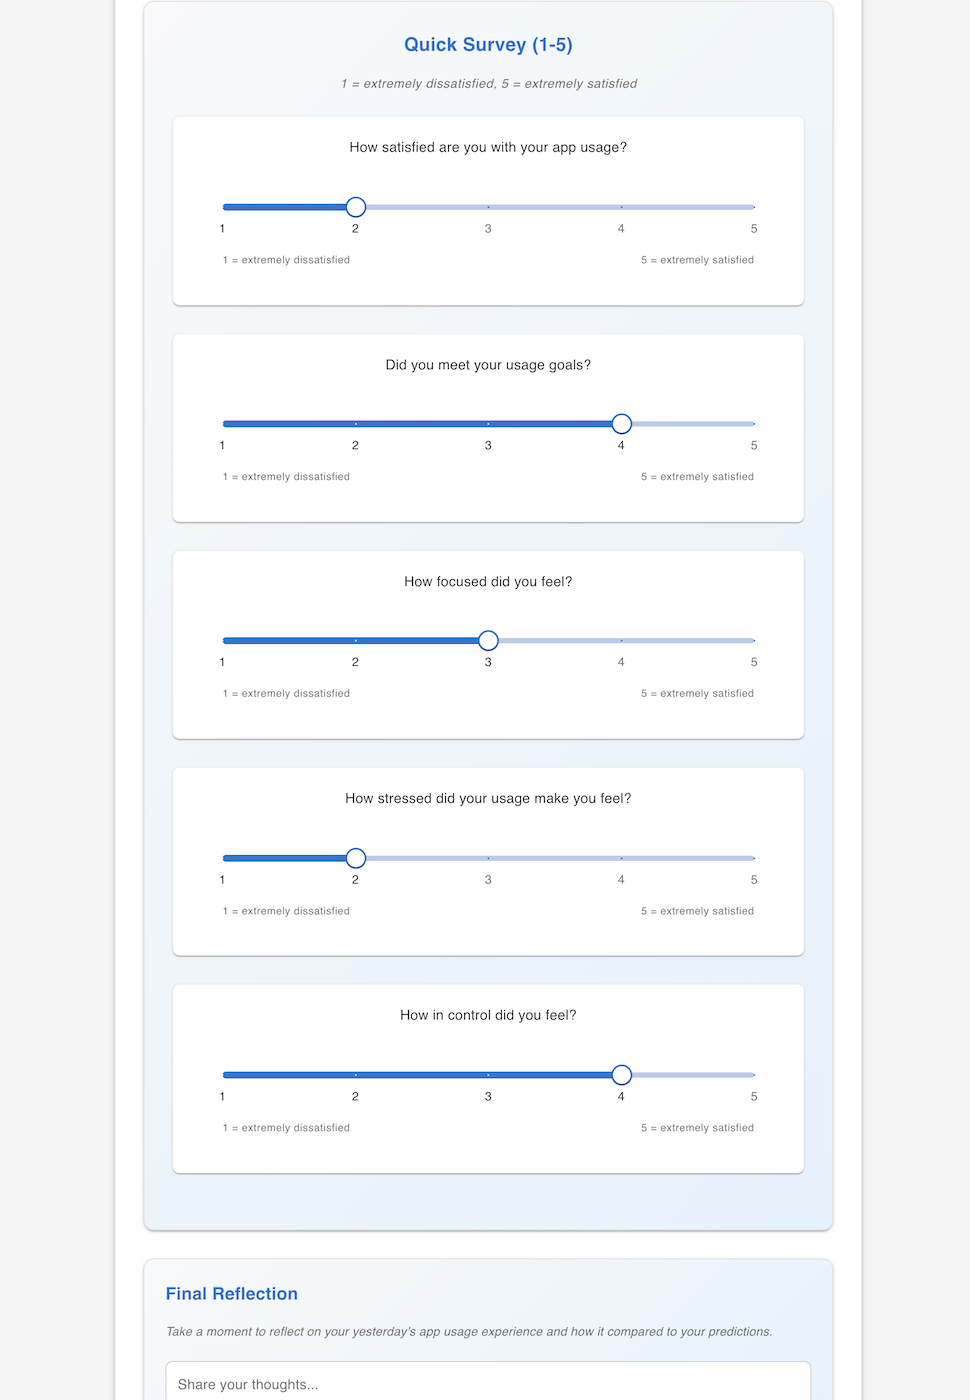970x1400 pixels.
Task: Set the 'in control' slider to 5
Action: 753,1075
